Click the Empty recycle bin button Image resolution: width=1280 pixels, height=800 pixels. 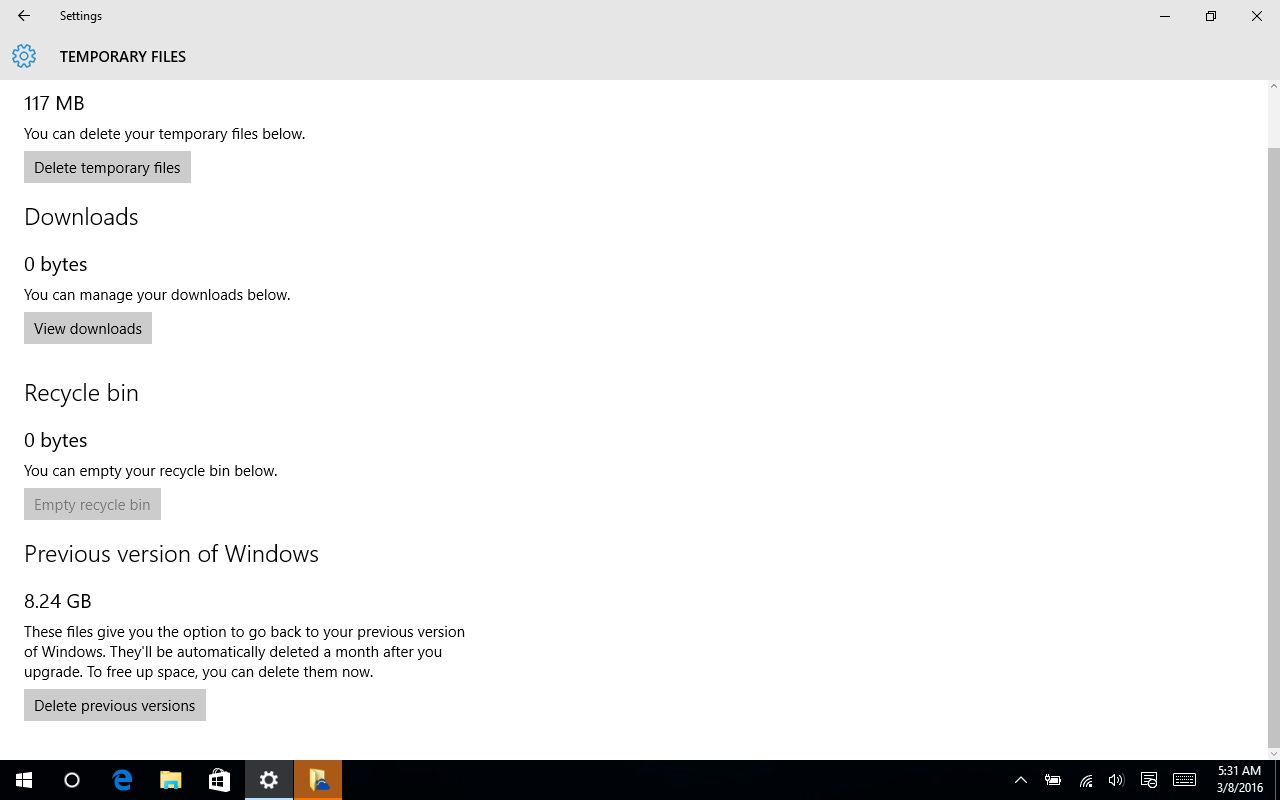tap(92, 504)
